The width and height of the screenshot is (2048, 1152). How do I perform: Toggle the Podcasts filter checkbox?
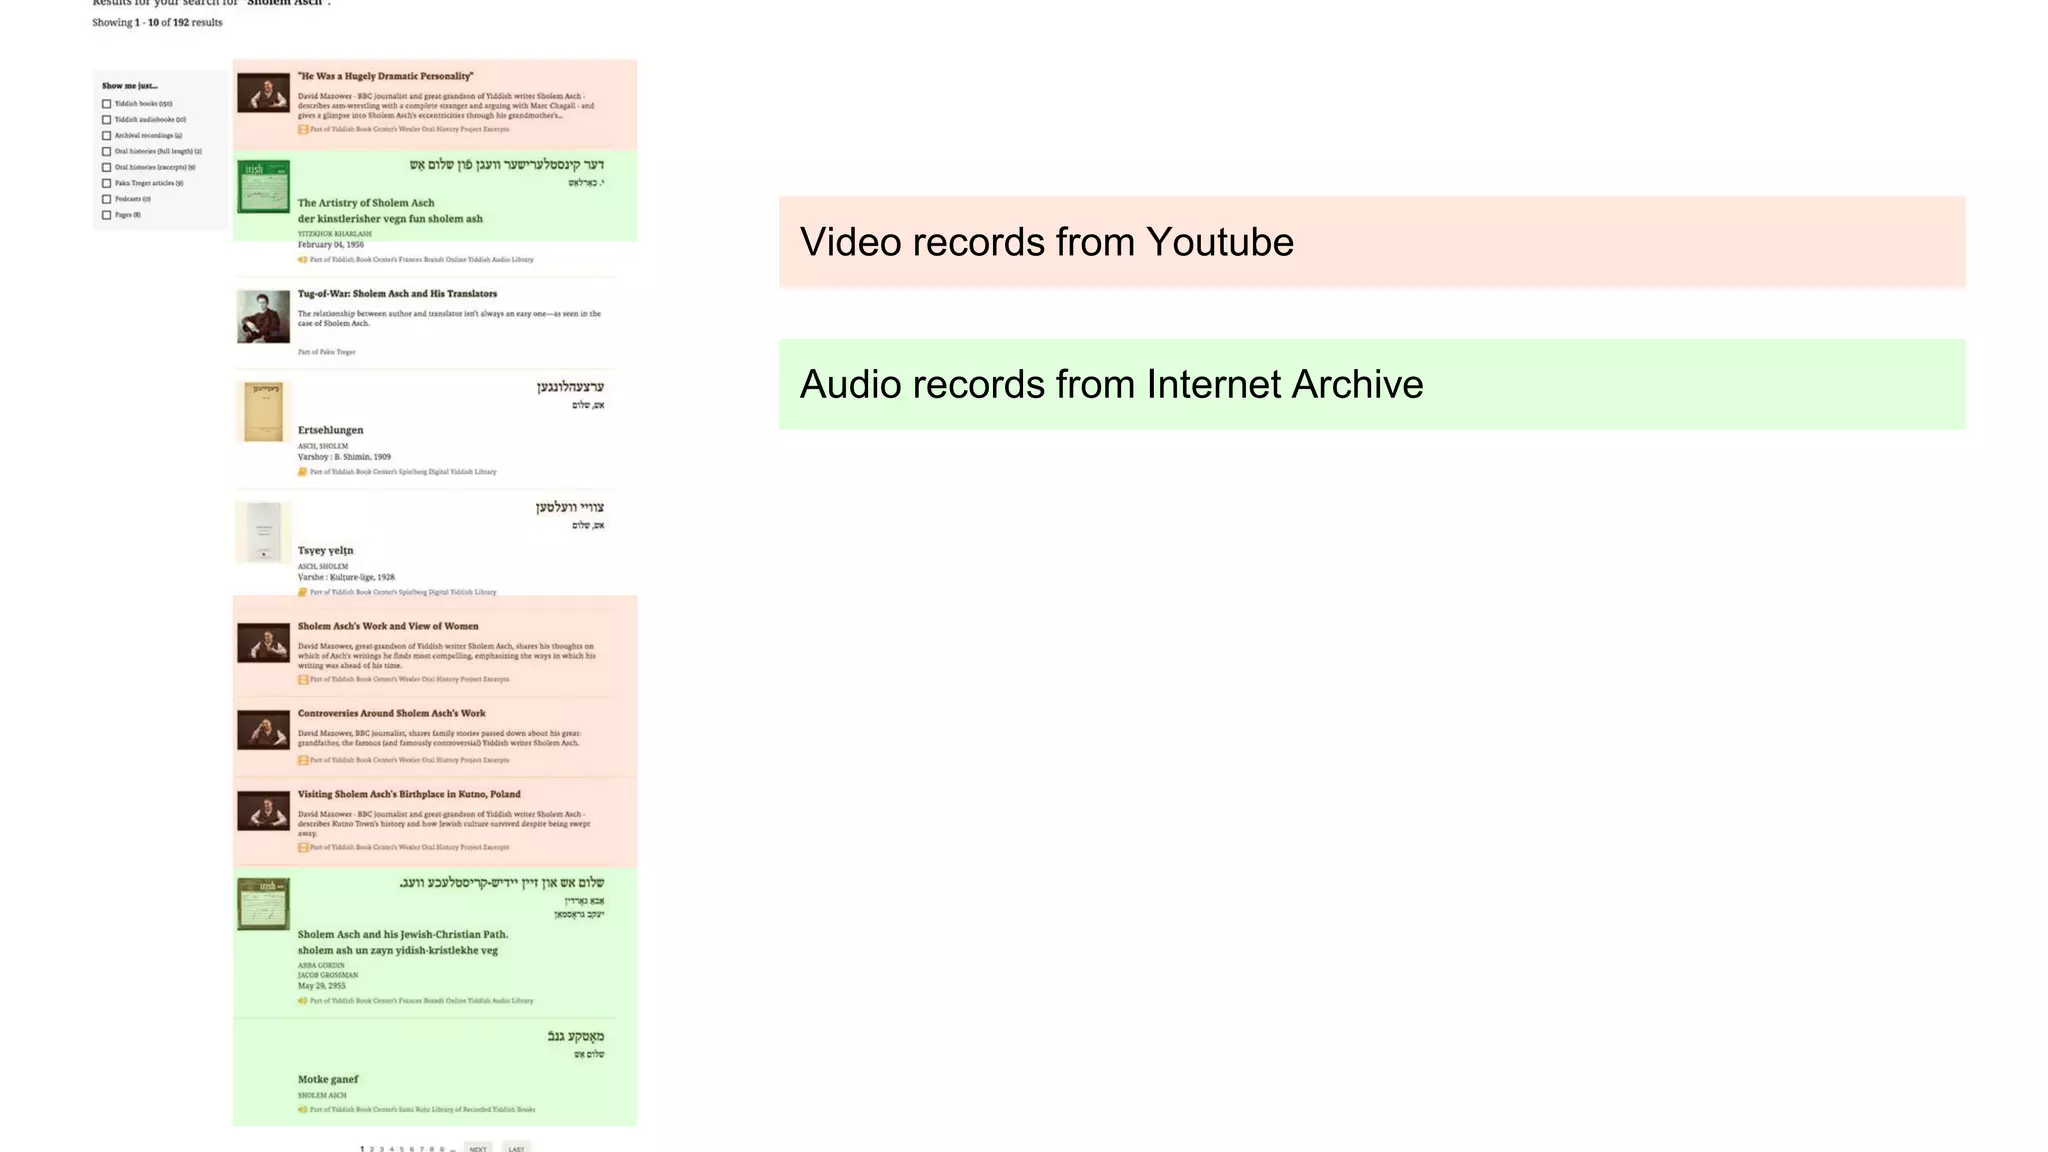pyautogui.click(x=106, y=199)
